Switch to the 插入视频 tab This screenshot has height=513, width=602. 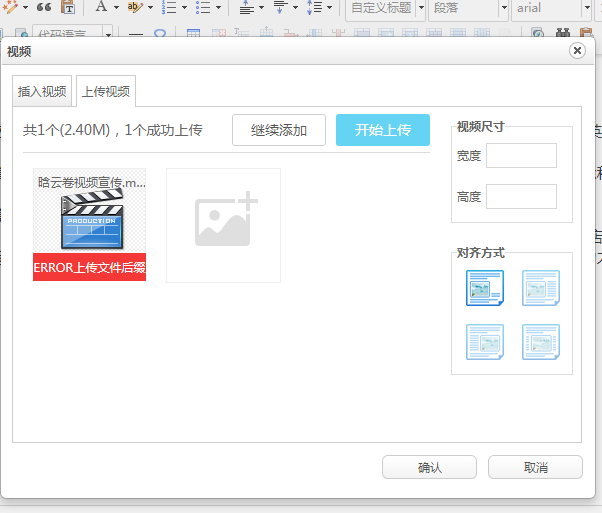point(42,91)
